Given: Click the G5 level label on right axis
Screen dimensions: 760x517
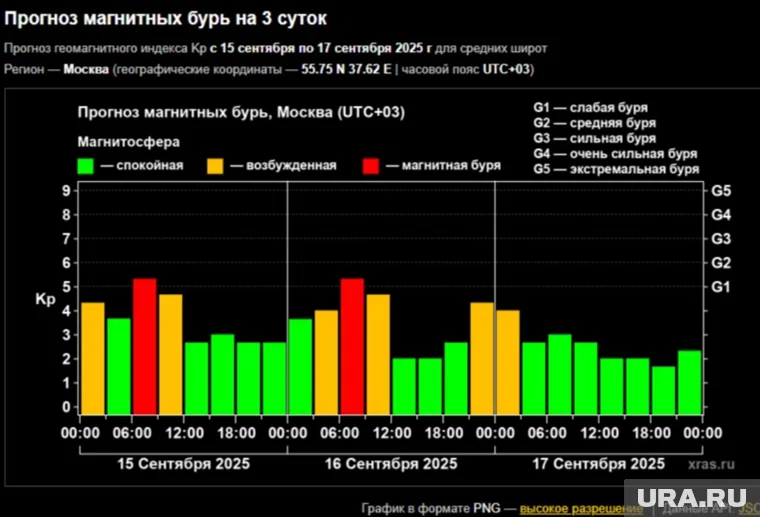Looking at the screenshot, I should coord(721,190).
